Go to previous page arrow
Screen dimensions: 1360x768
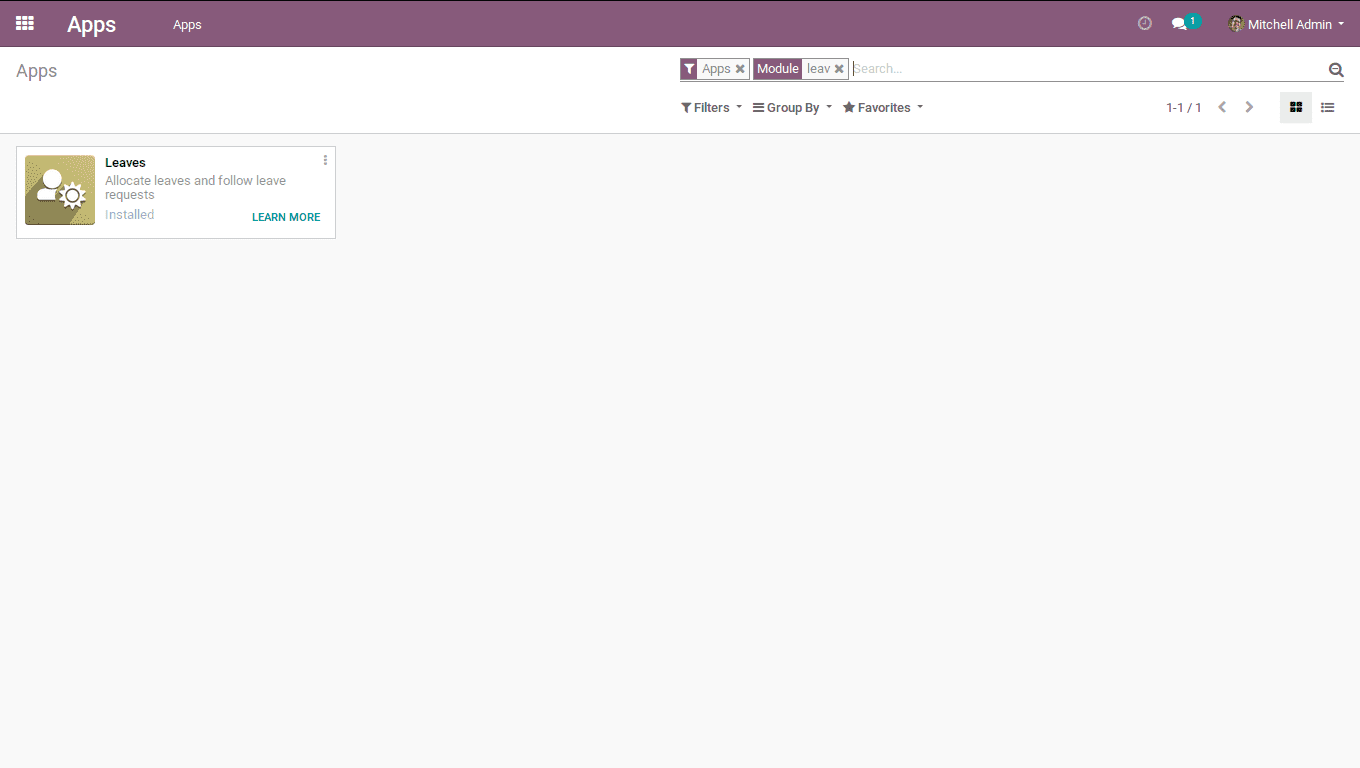(x=1222, y=107)
